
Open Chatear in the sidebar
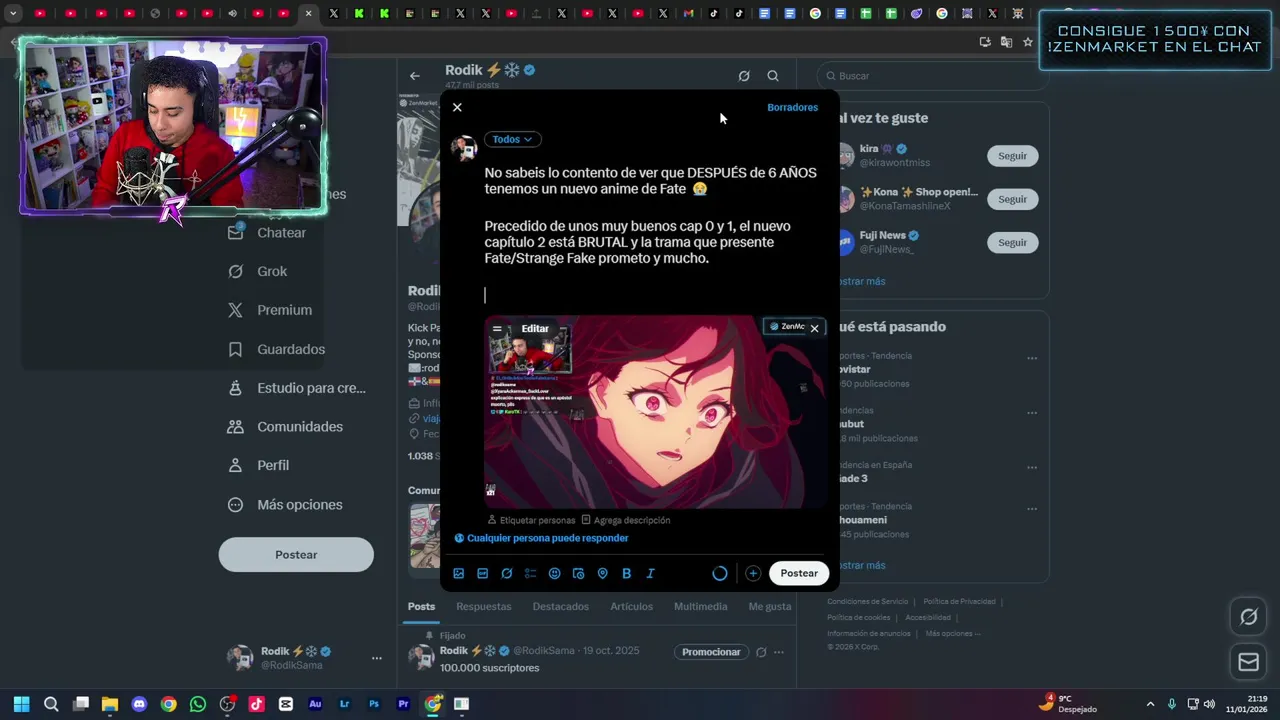click(267, 232)
